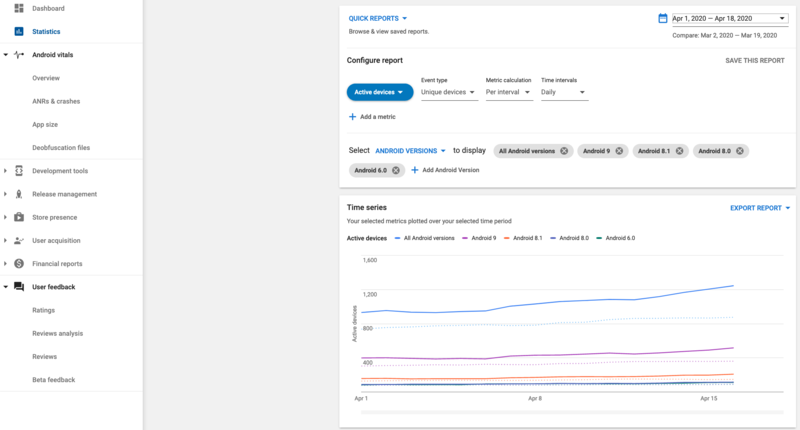Open Deobfuscation files page
Image resolution: width=800 pixels, height=430 pixels.
(x=61, y=147)
